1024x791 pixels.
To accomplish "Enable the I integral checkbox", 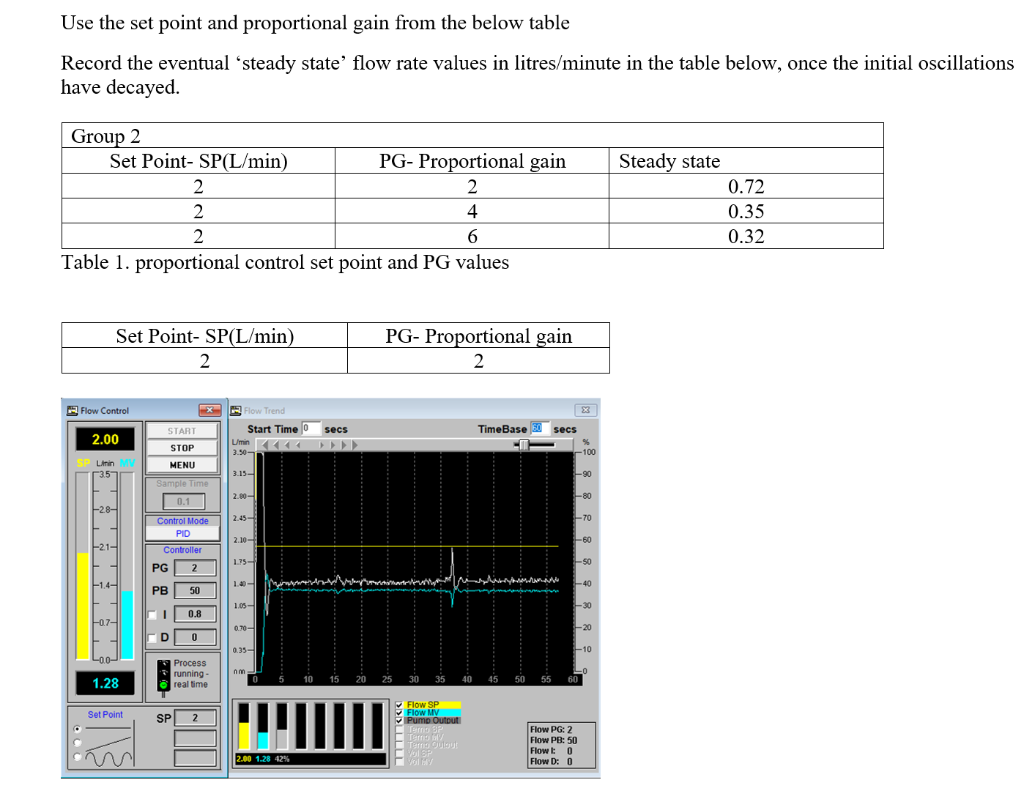I will tap(152, 615).
